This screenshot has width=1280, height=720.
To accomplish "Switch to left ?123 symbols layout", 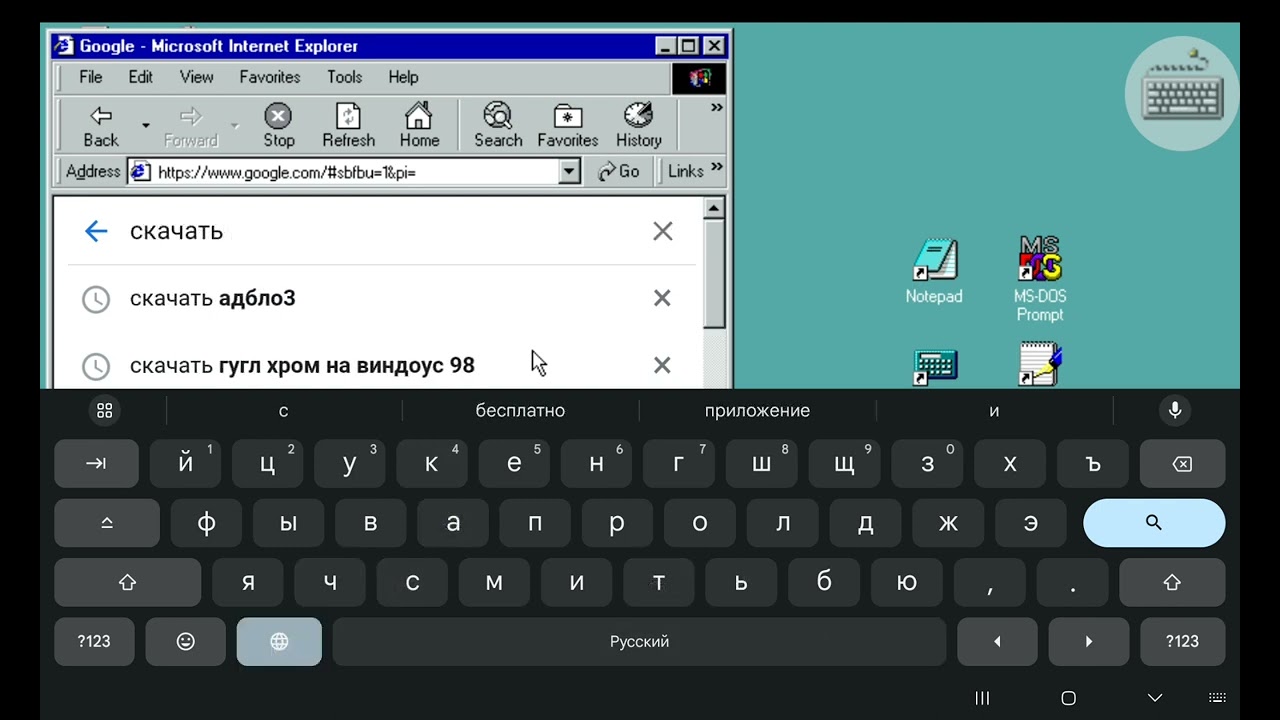I will coord(94,641).
